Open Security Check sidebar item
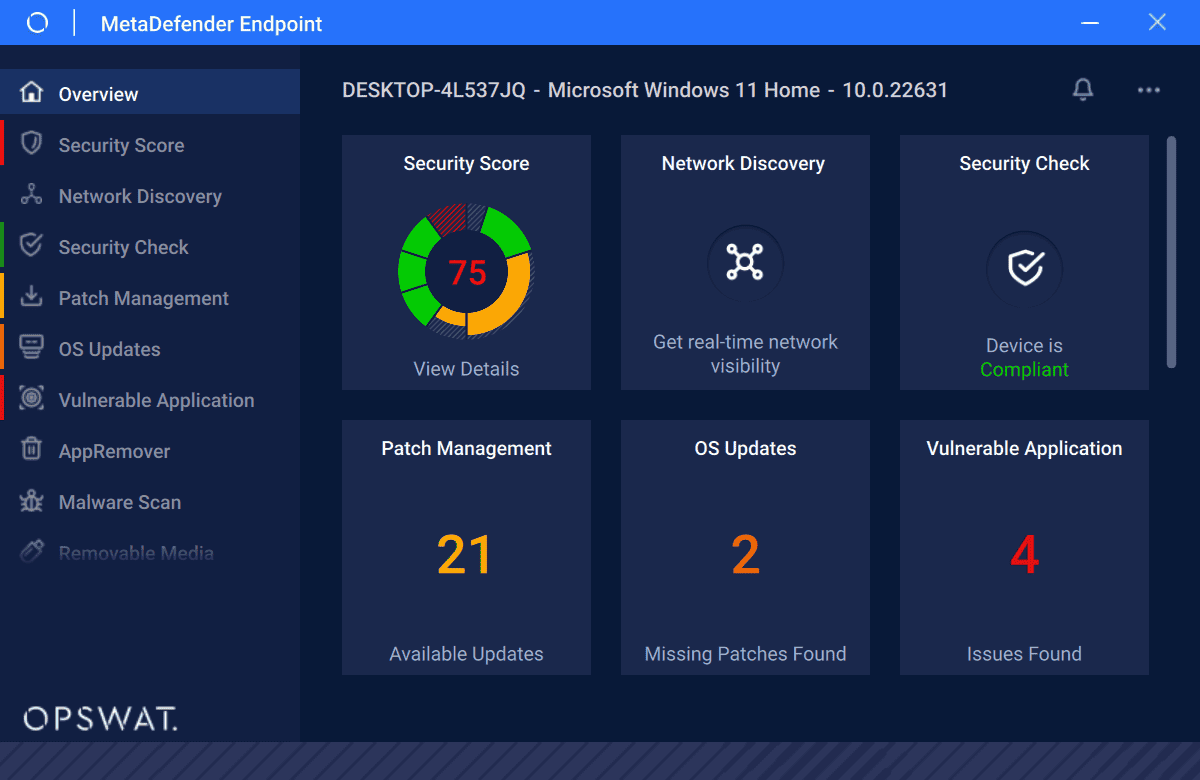 click(x=150, y=246)
